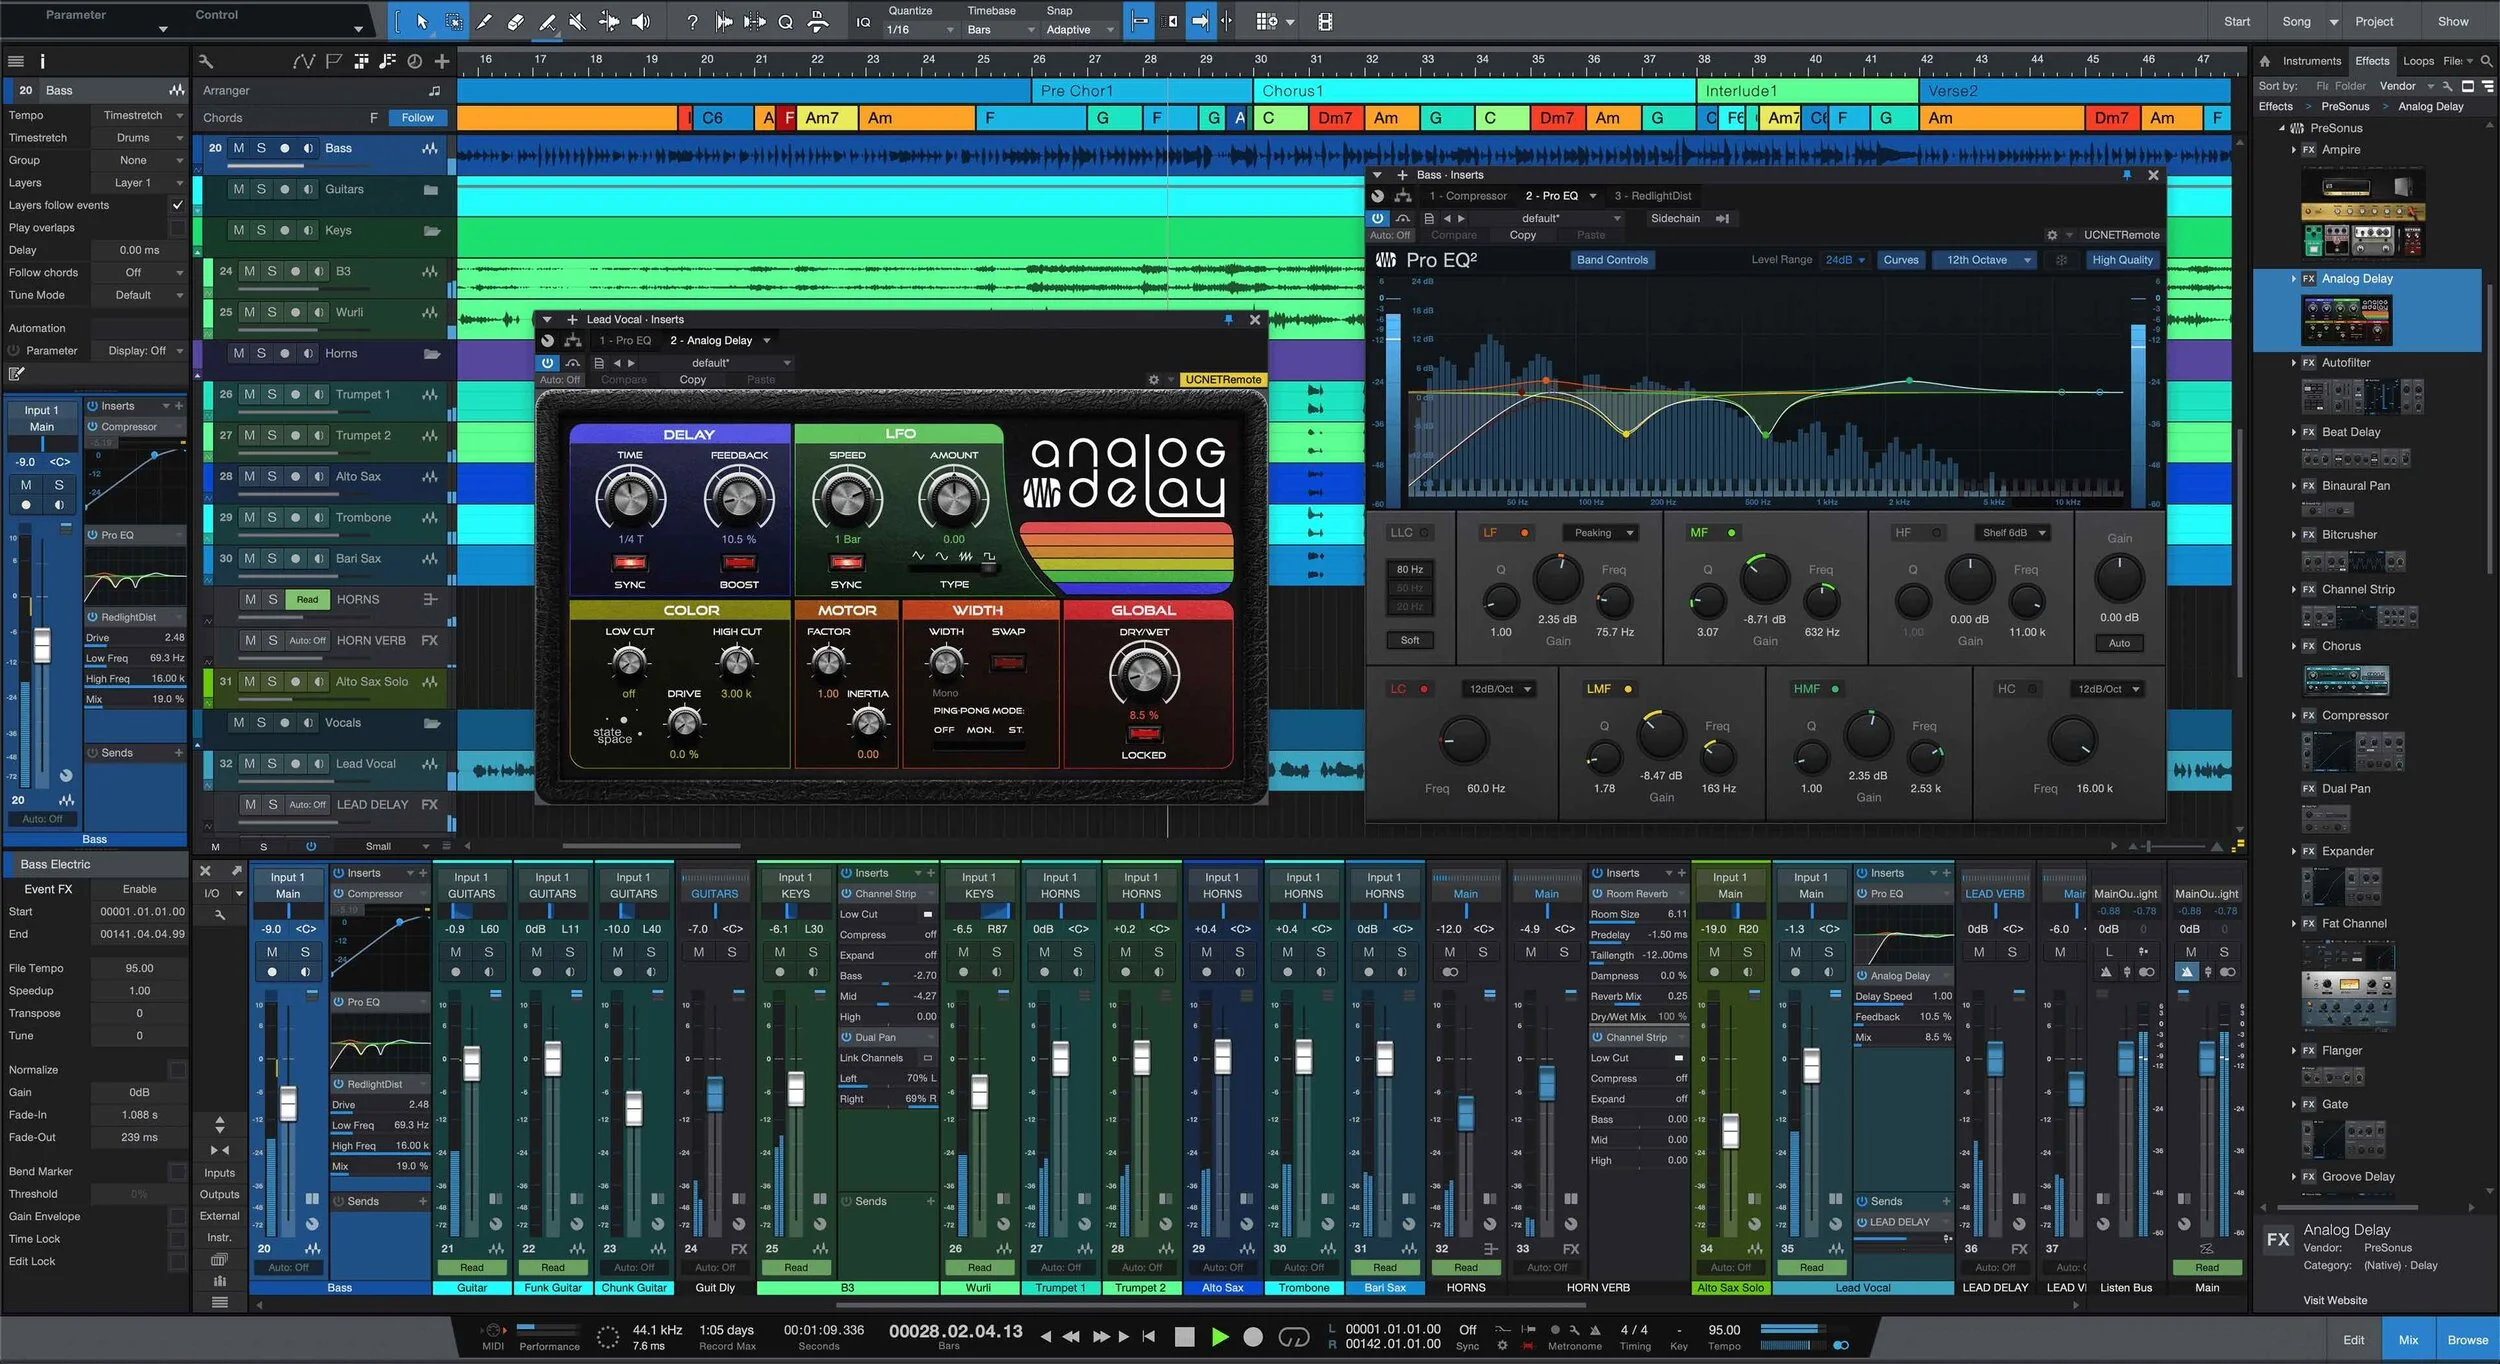2500x1364 pixels.
Task: Toggle the Loop button in transport
Action: point(1293,1336)
